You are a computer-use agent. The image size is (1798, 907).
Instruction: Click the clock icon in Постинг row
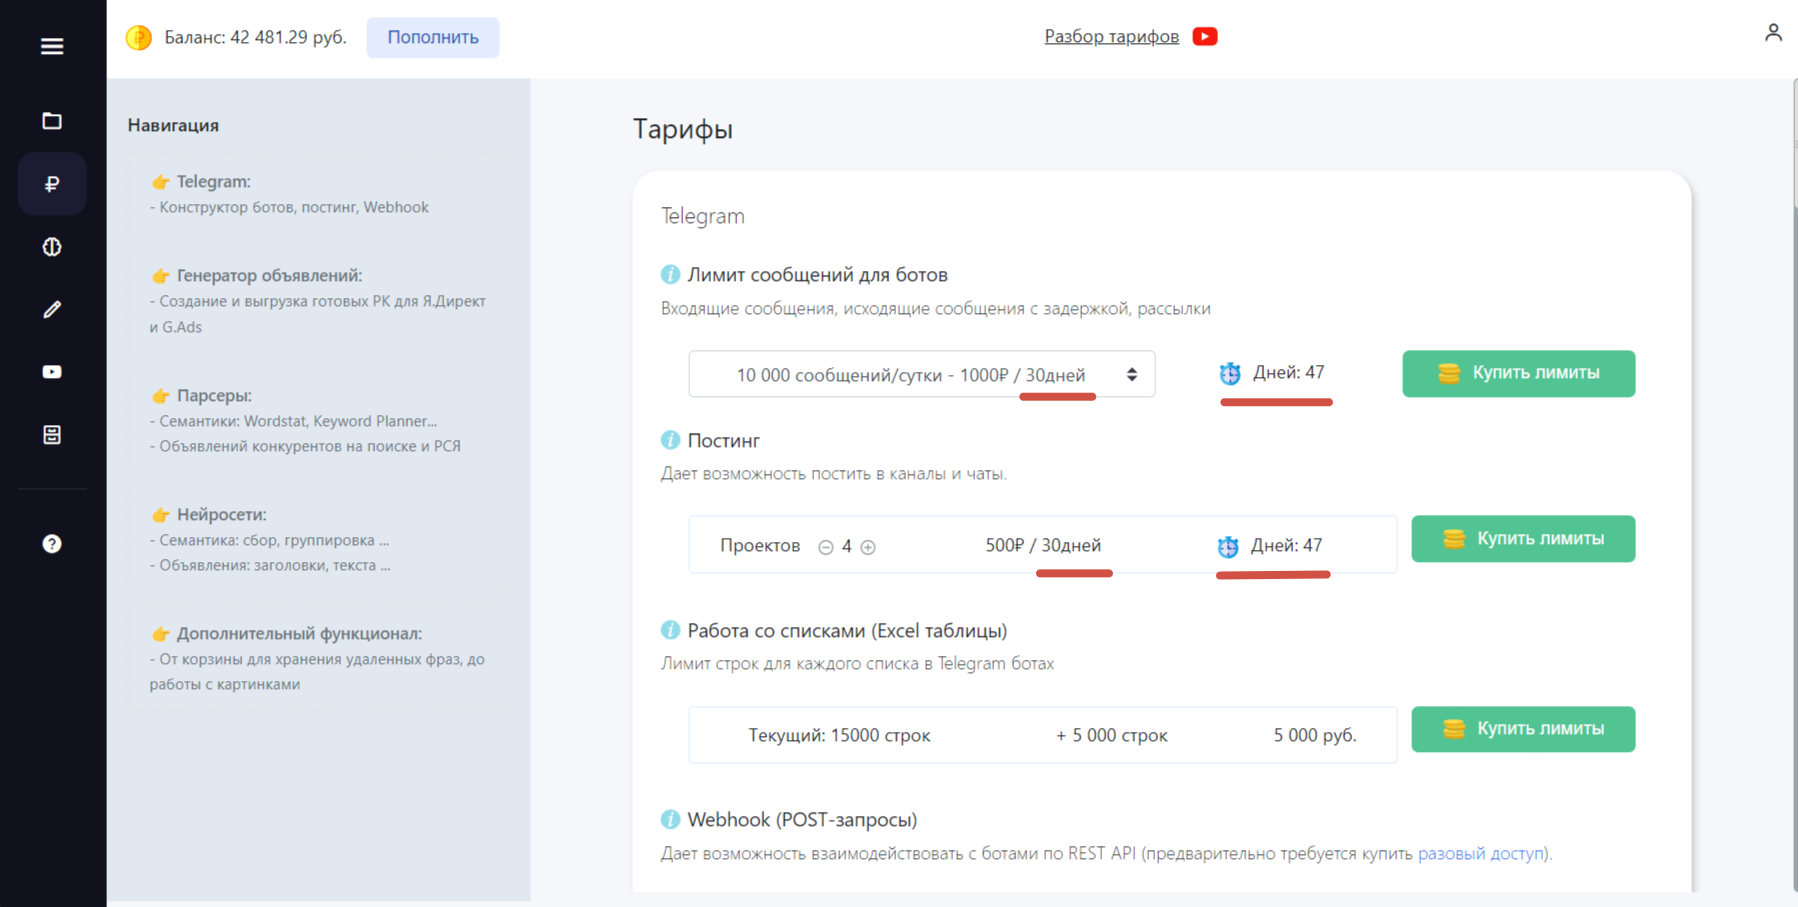[1228, 546]
